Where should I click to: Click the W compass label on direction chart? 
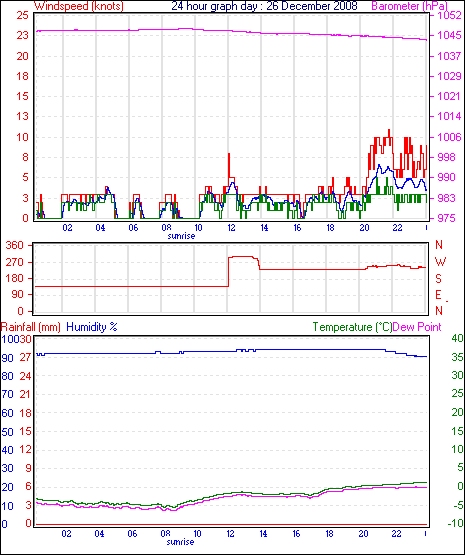(440, 262)
